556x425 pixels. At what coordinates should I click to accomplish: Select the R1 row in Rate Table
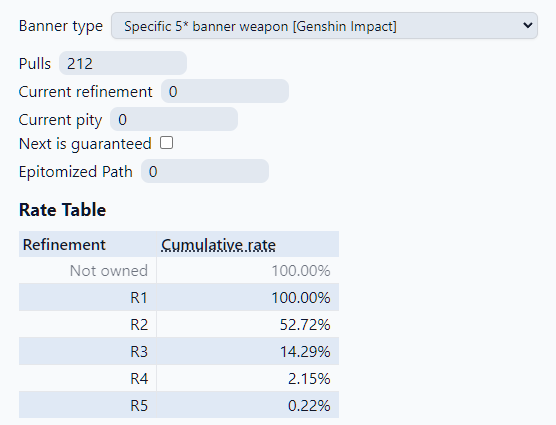point(179,297)
